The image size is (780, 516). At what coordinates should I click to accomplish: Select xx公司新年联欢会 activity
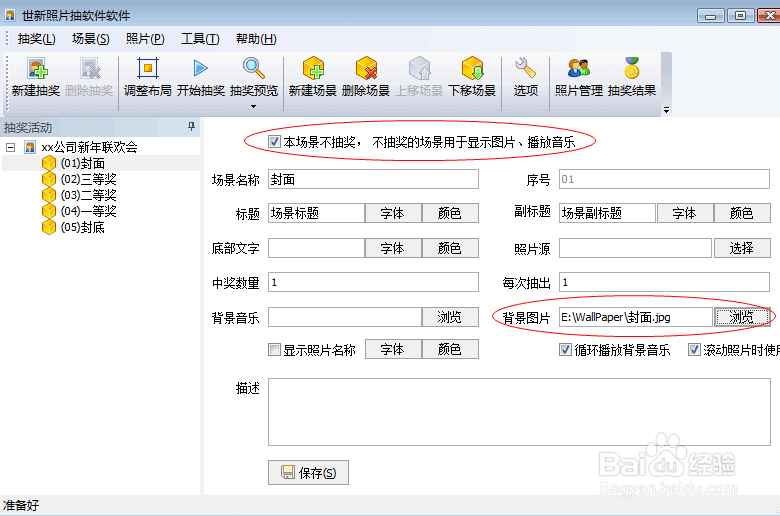(x=89, y=147)
